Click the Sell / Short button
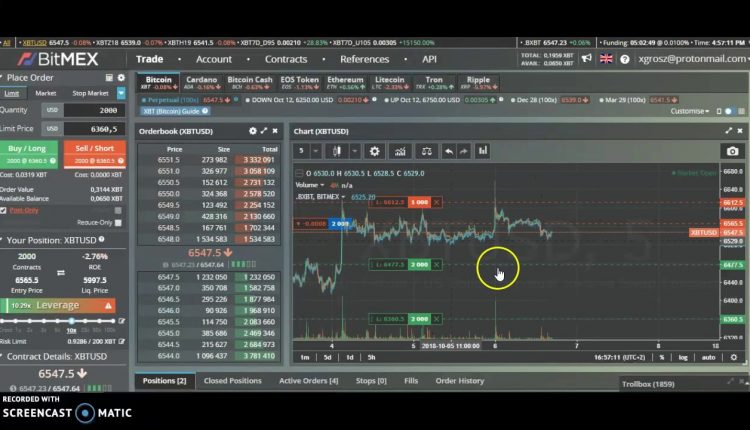 click(x=95, y=154)
